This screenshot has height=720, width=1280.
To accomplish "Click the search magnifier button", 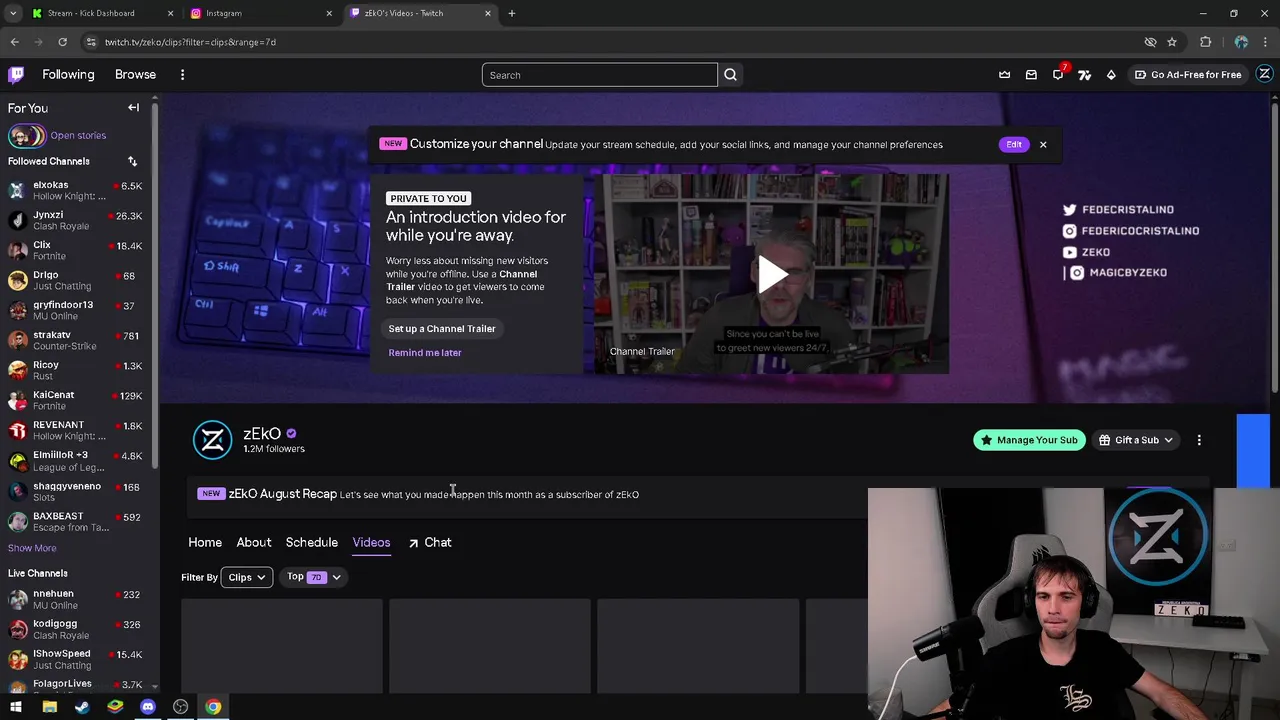I will pos(730,75).
